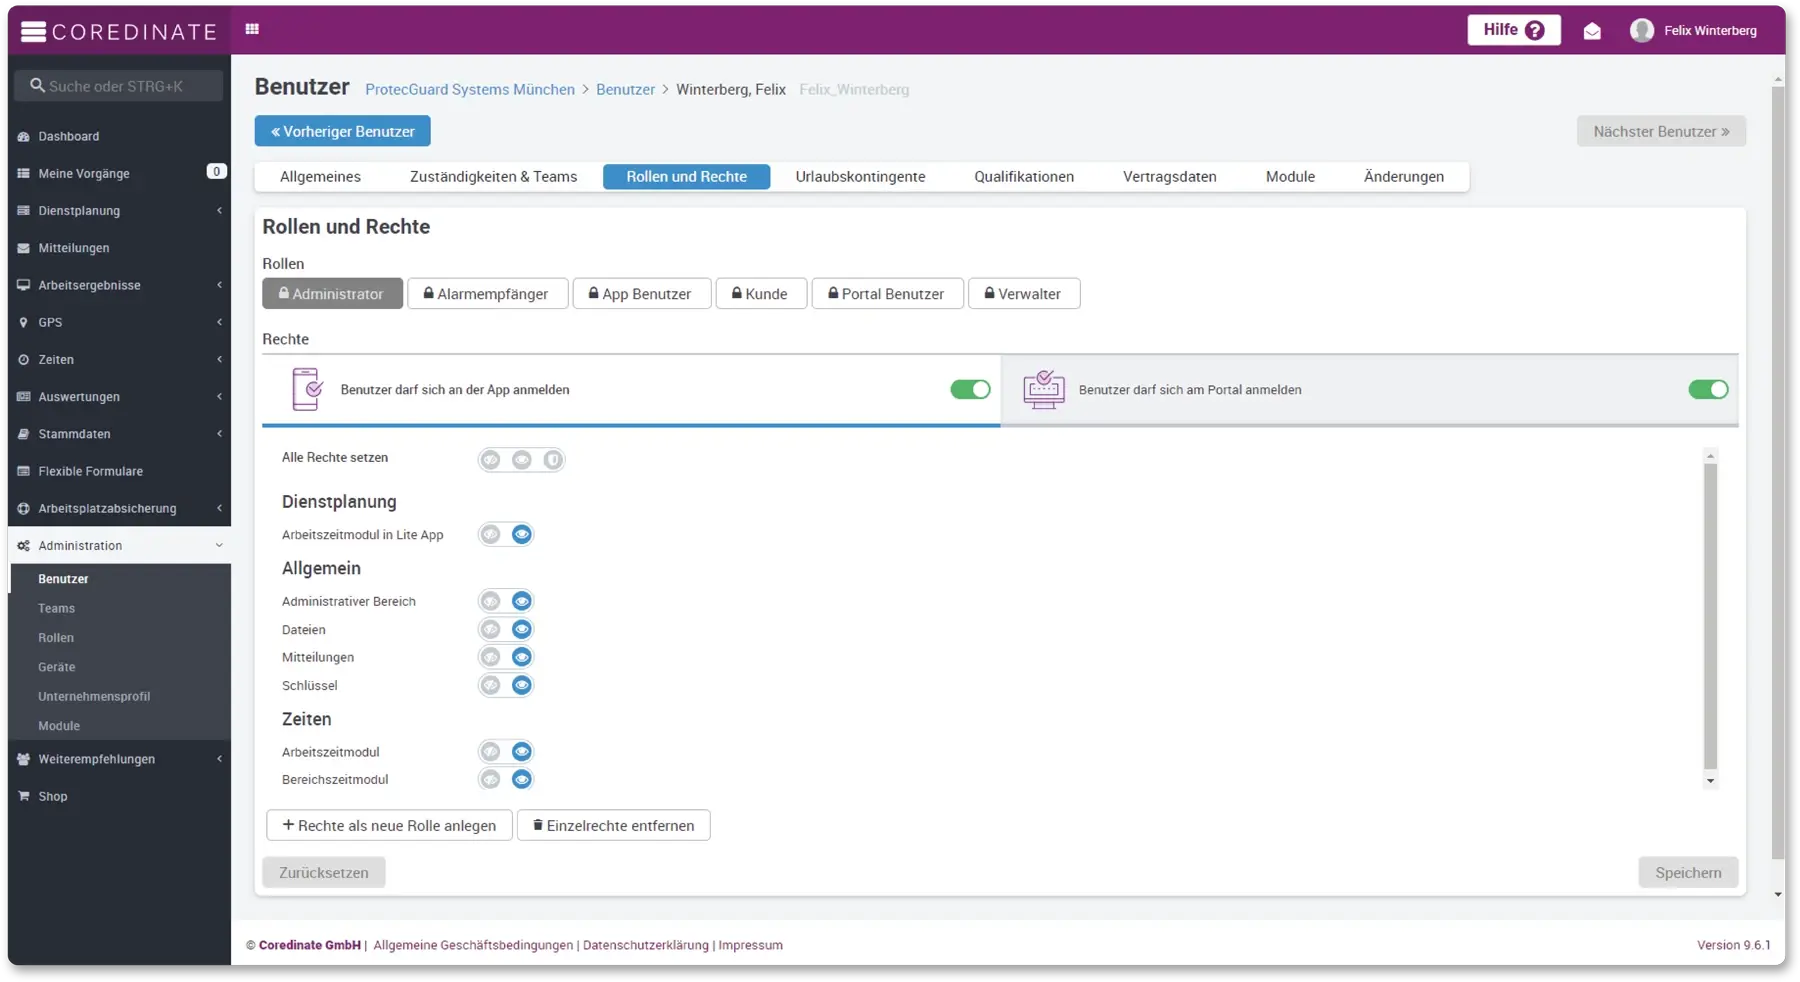Disable the Benutzer darf sich an der App anmelden toggle
1800x982 pixels.
tap(969, 389)
